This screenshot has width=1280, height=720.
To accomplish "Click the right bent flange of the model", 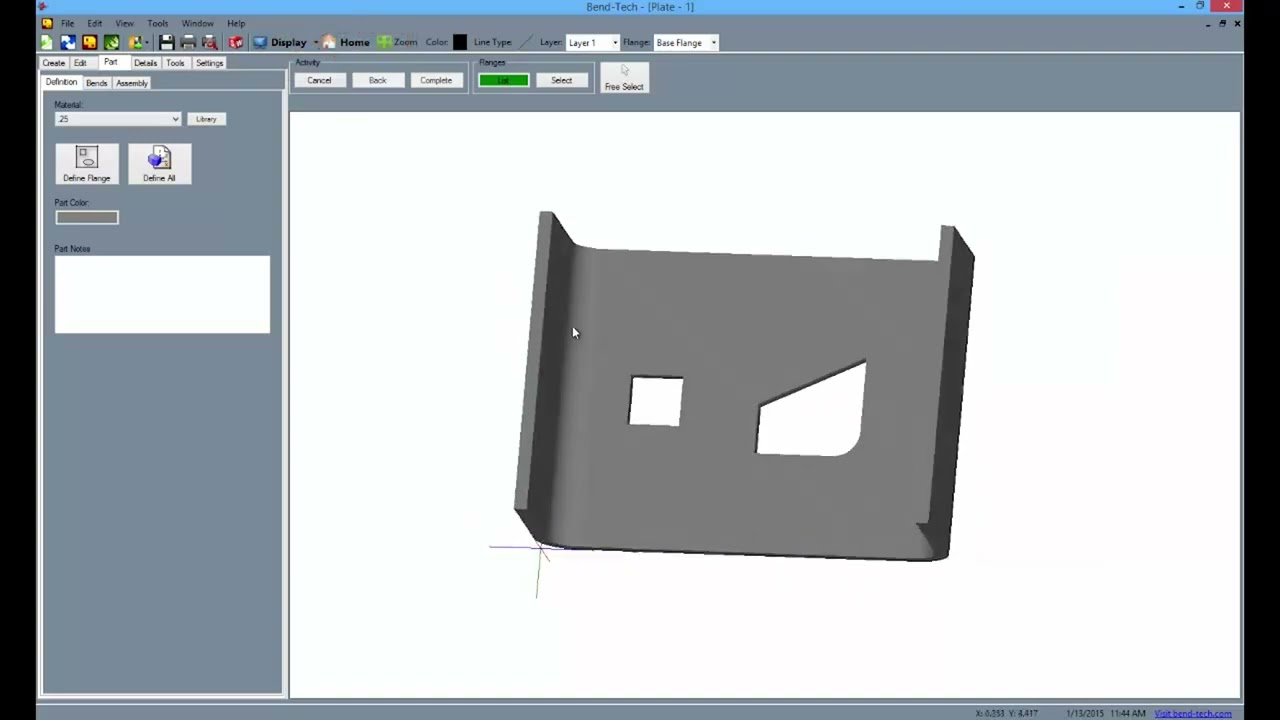I will point(950,390).
